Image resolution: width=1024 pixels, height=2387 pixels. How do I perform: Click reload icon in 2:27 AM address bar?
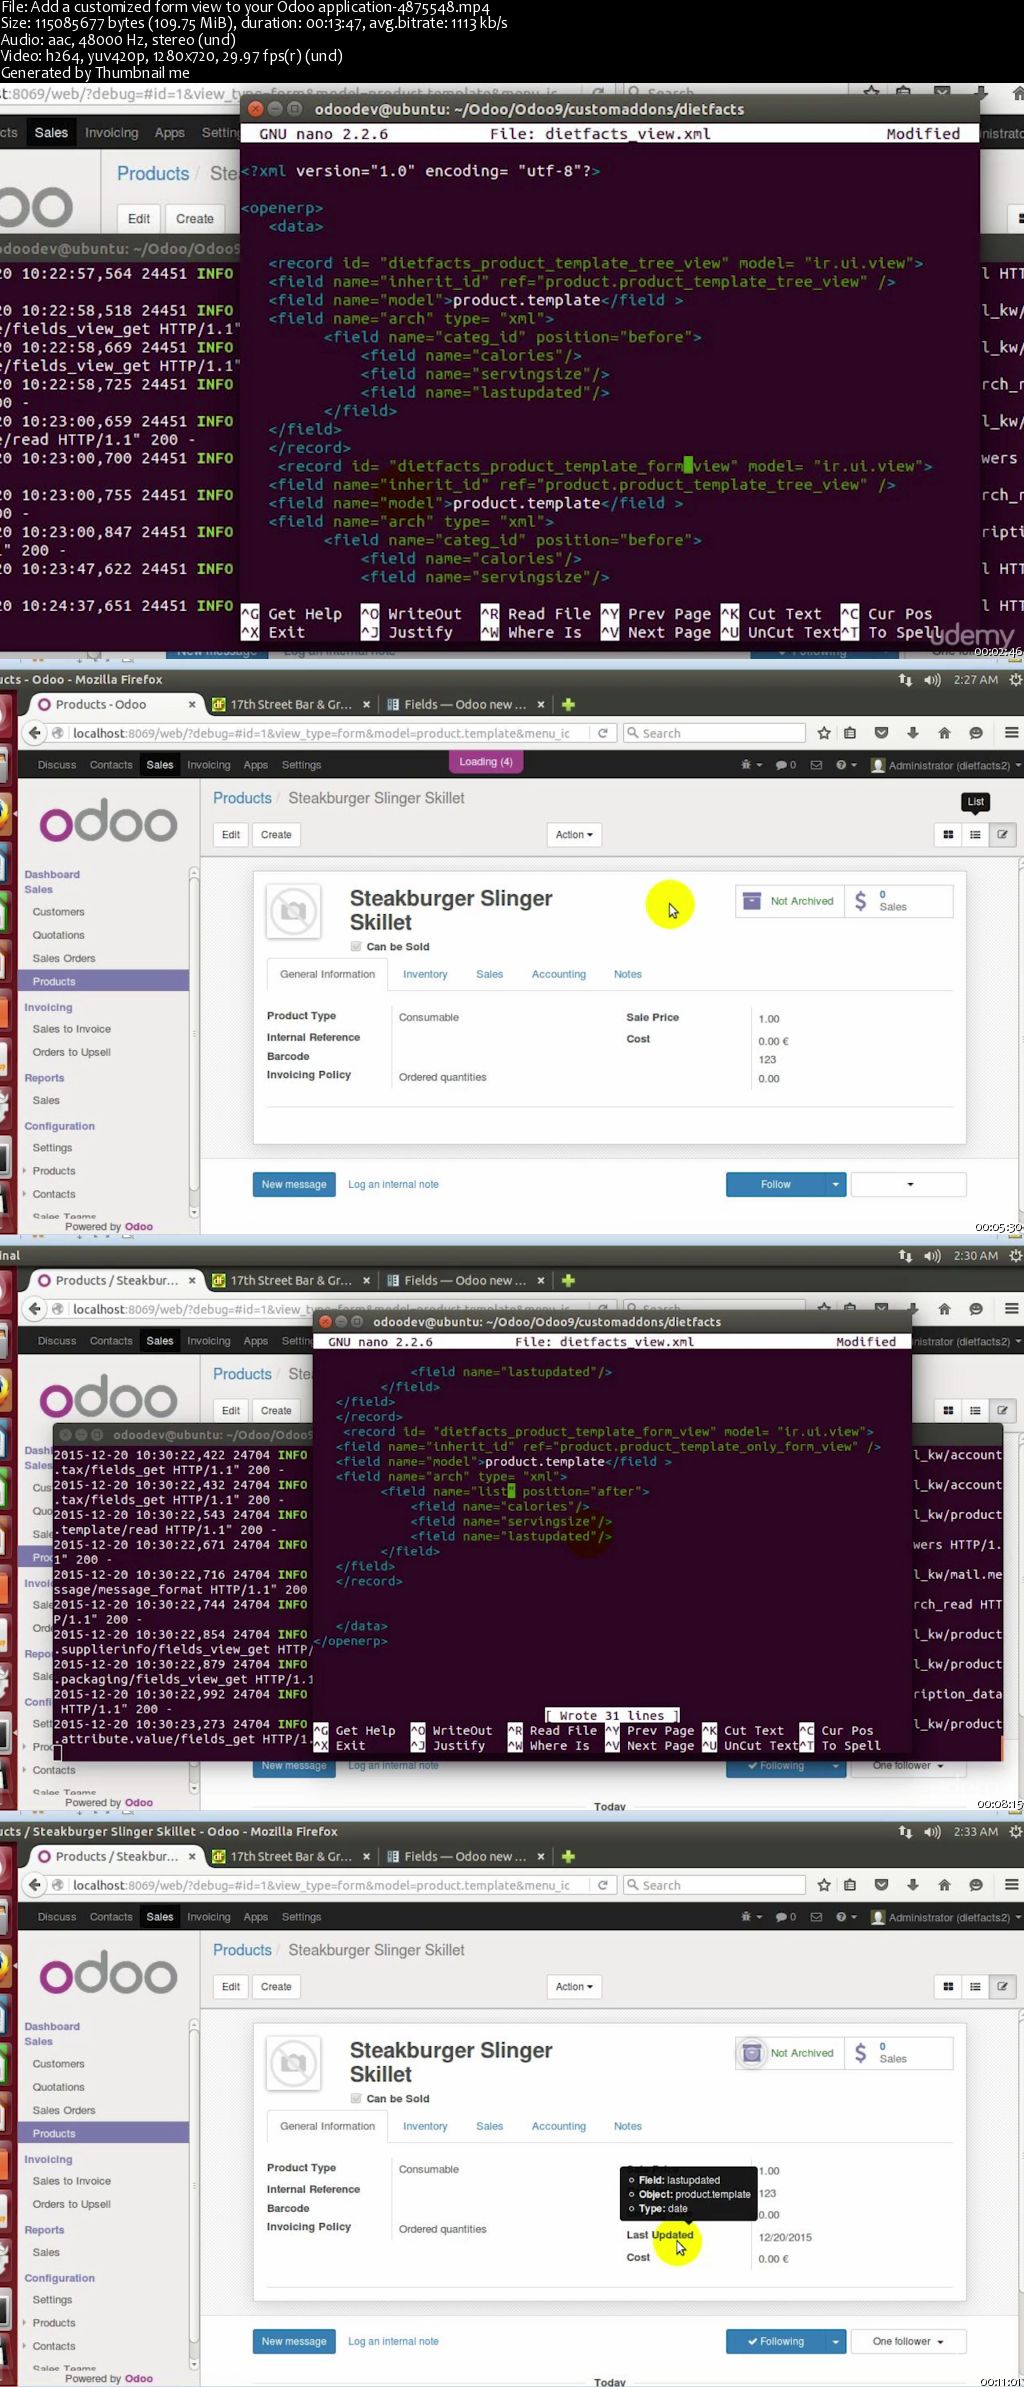pos(603,733)
